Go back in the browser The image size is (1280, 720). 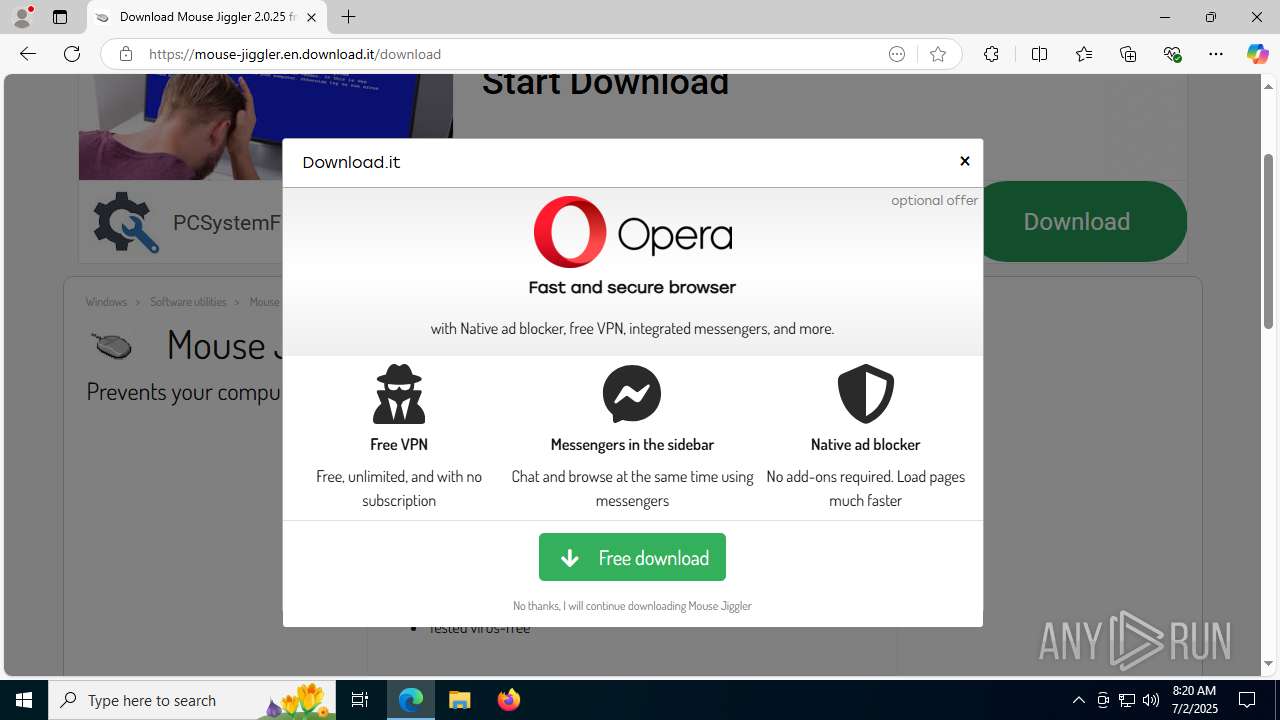coord(28,54)
